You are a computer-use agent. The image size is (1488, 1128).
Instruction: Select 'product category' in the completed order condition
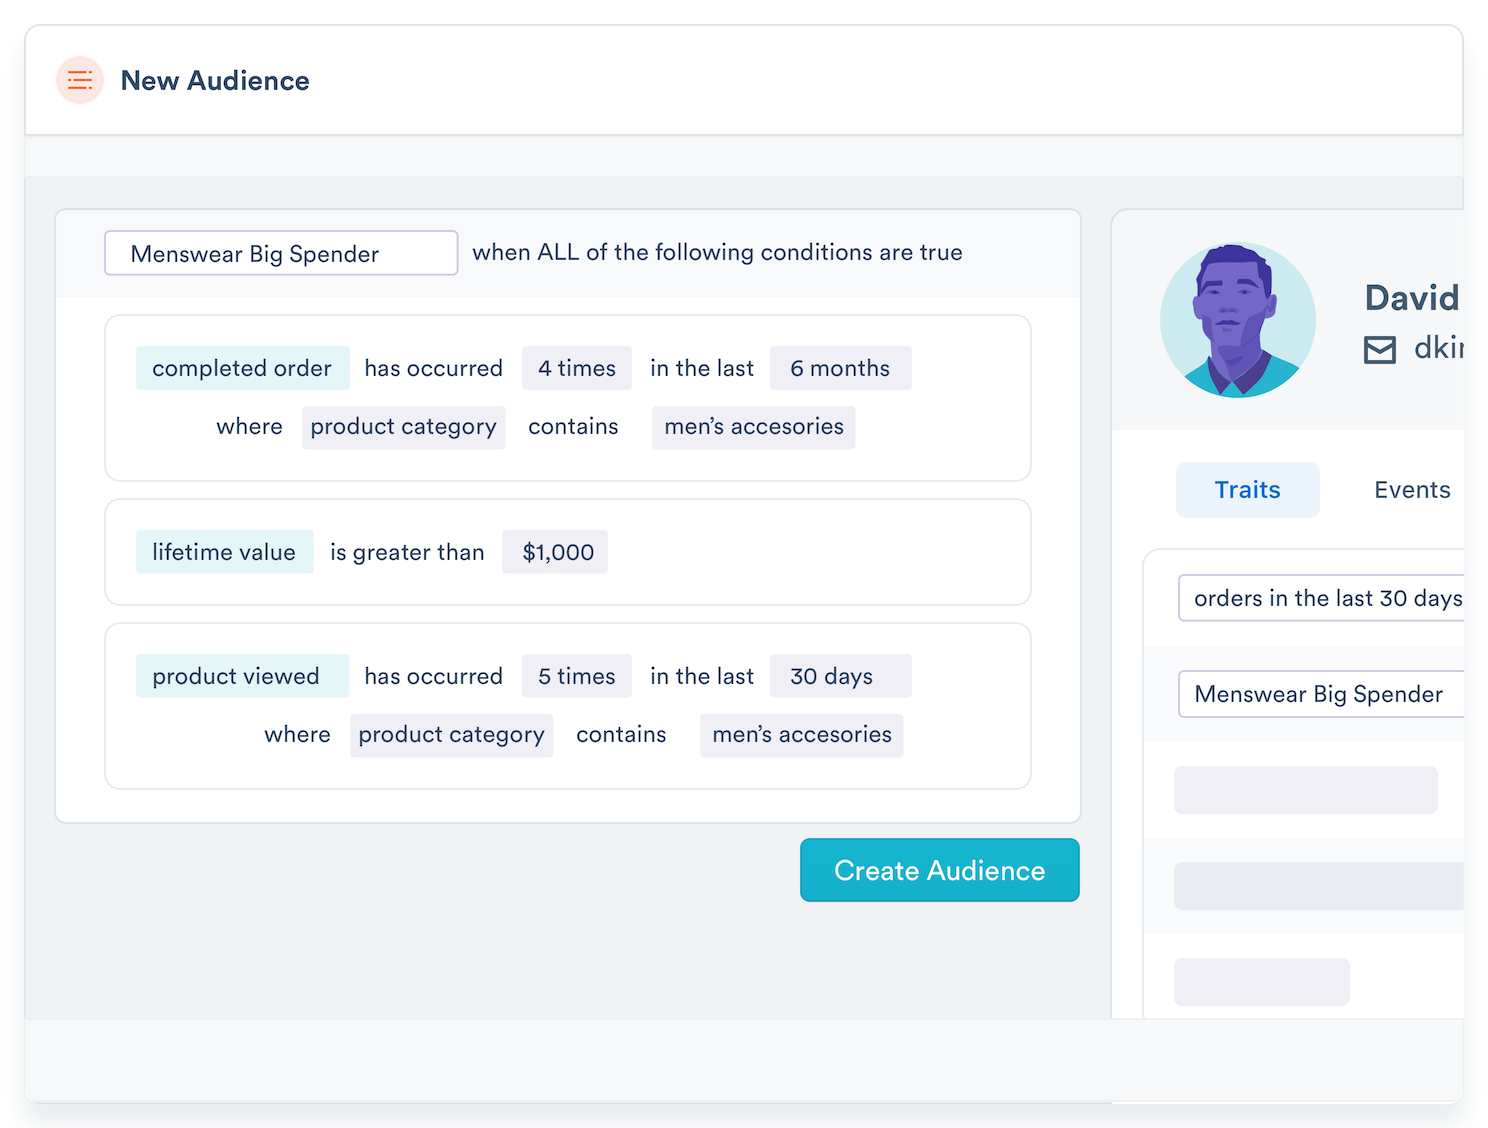tap(403, 427)
